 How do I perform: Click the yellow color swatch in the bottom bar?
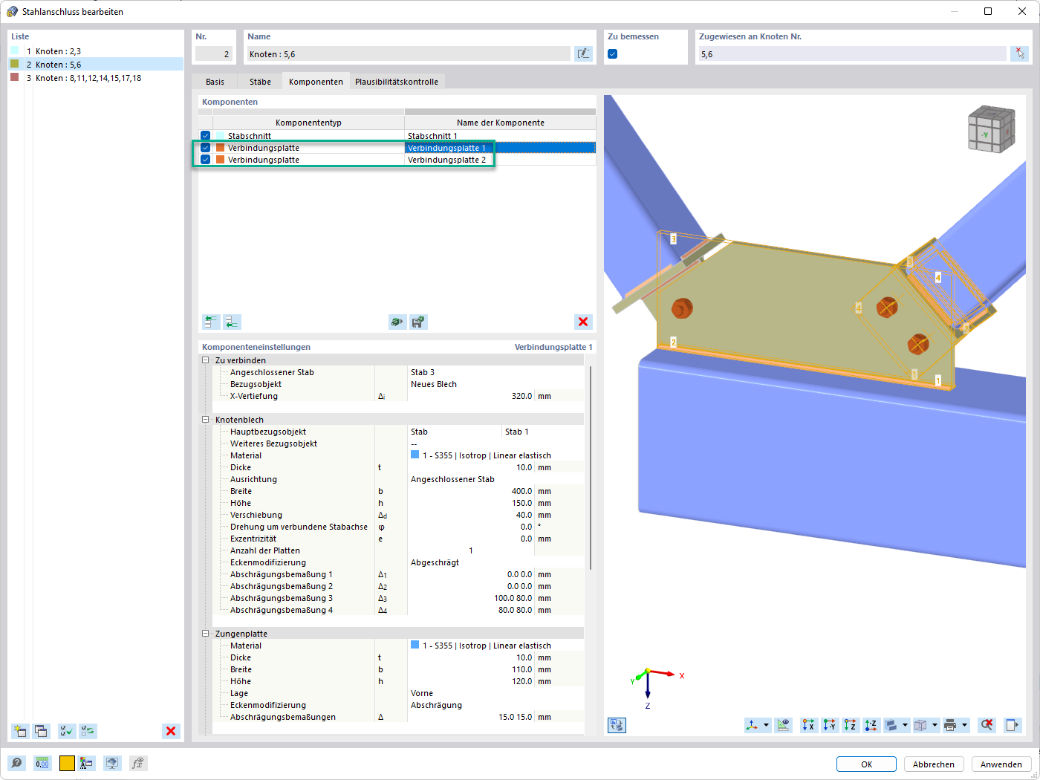[x=67, y=763]
